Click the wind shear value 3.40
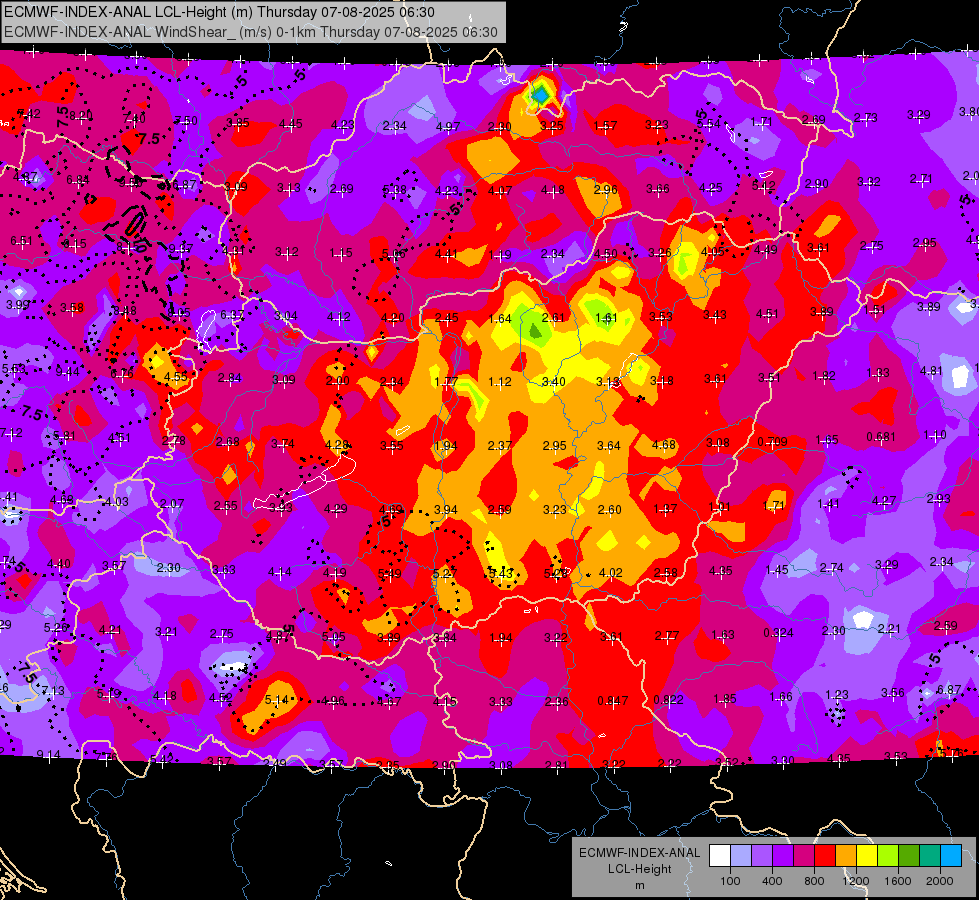Screen dimensions: 979x900 pyautogui.click(x=553, y=382)
